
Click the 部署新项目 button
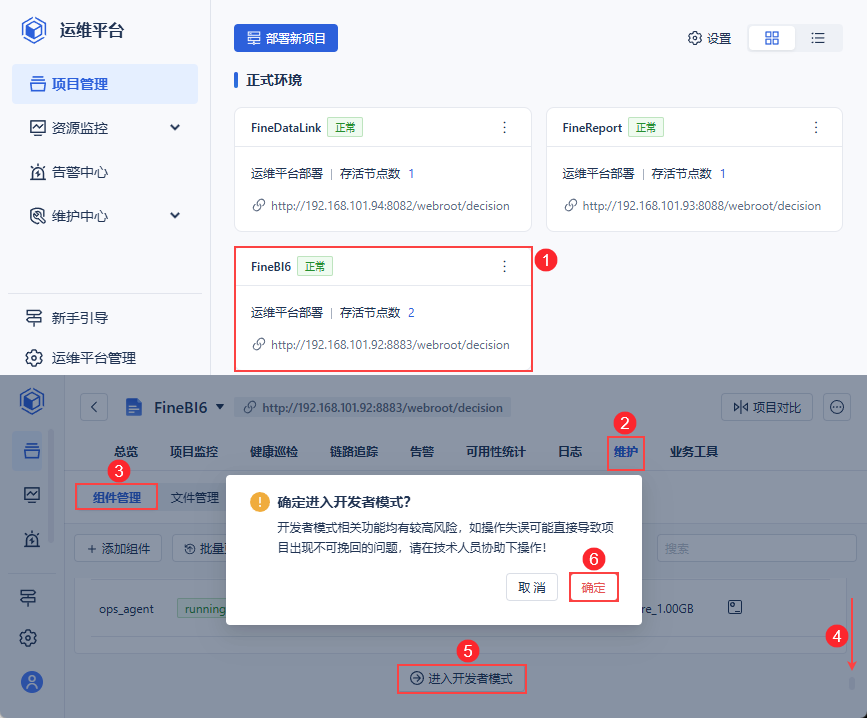pos(286,38)
